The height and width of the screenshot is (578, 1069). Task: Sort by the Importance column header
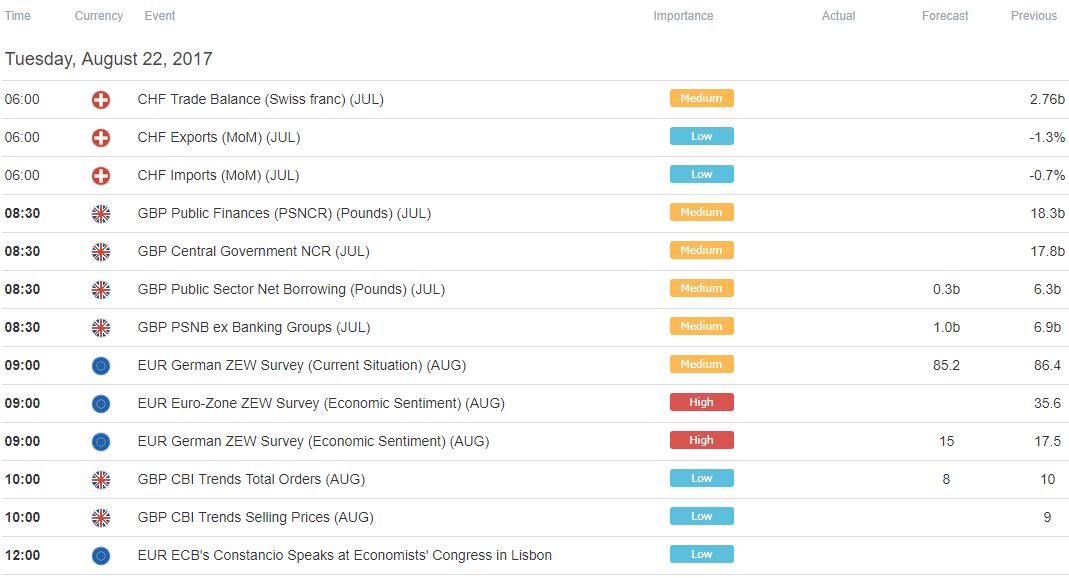tap(683, 16)
